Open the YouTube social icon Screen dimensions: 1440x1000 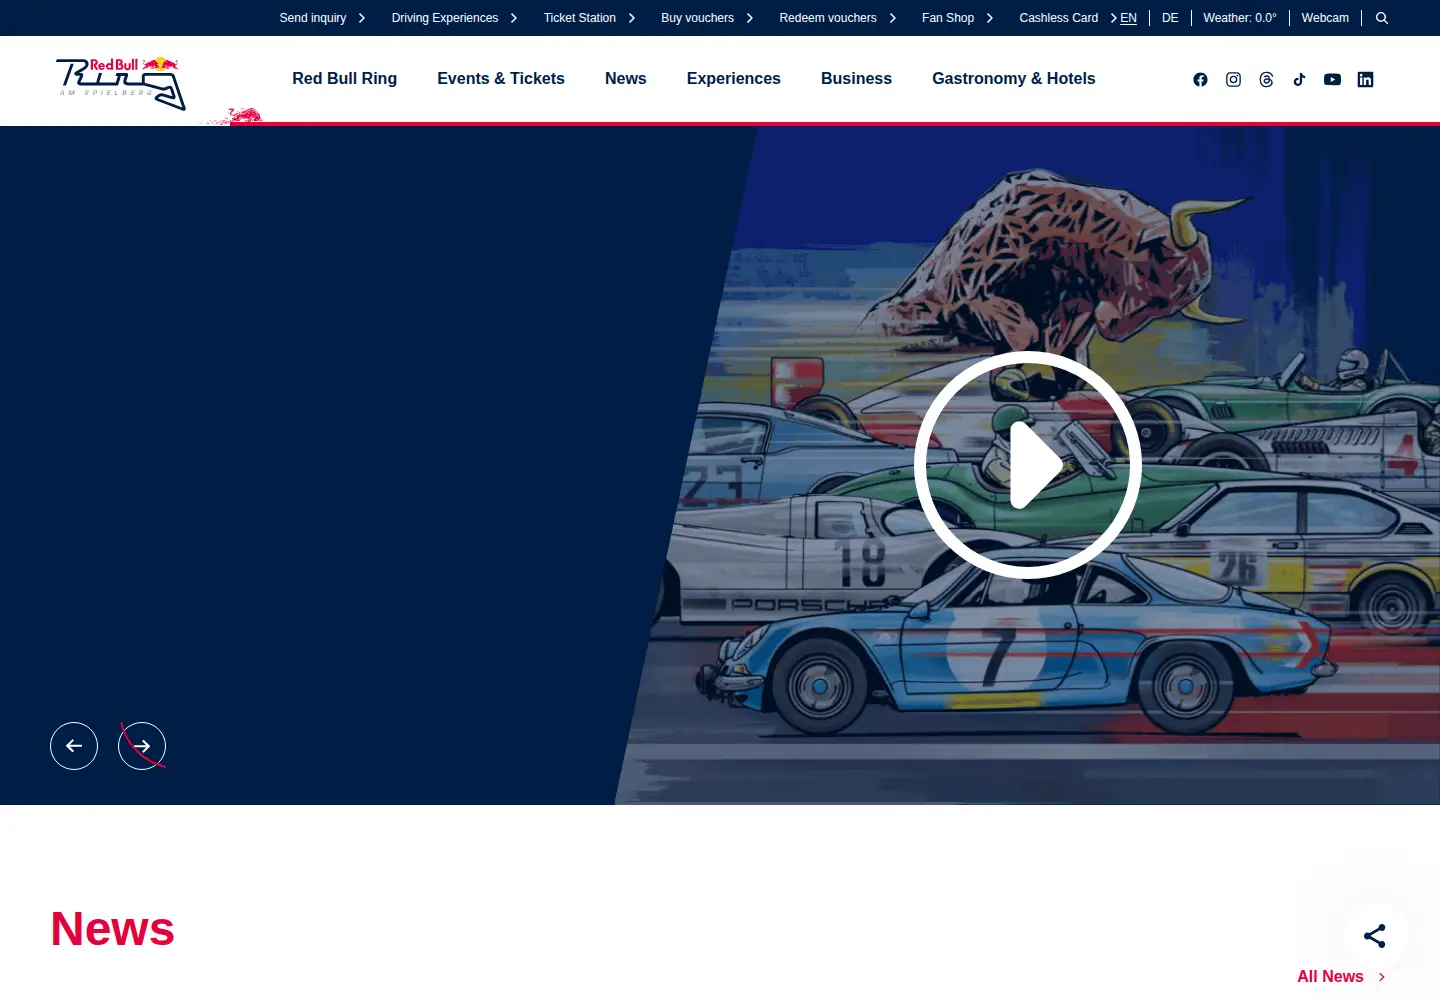[1332, 80]
